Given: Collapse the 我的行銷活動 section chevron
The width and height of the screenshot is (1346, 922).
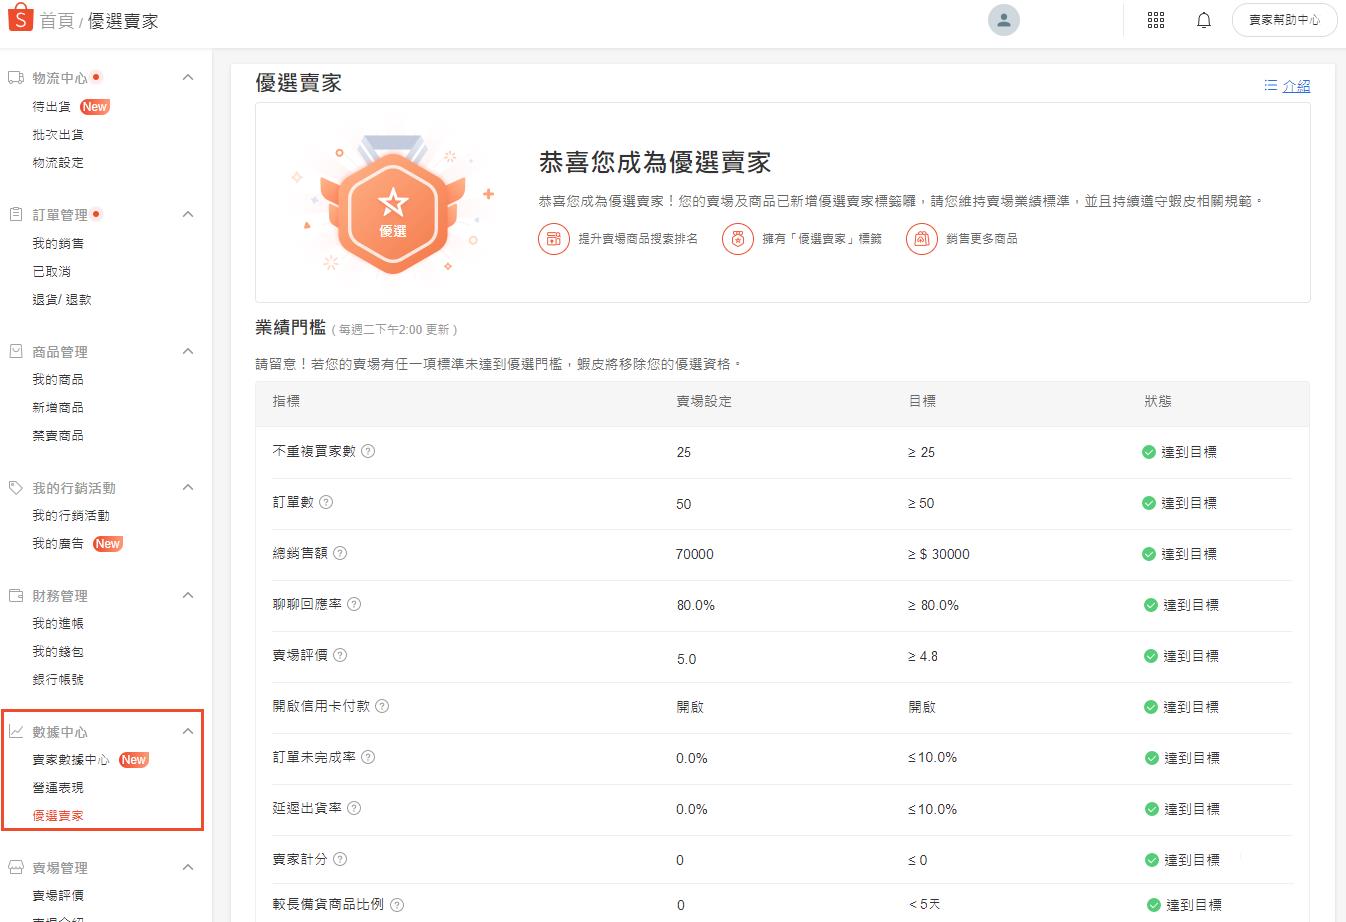Looking at the screenshot, I should (187, 488).
